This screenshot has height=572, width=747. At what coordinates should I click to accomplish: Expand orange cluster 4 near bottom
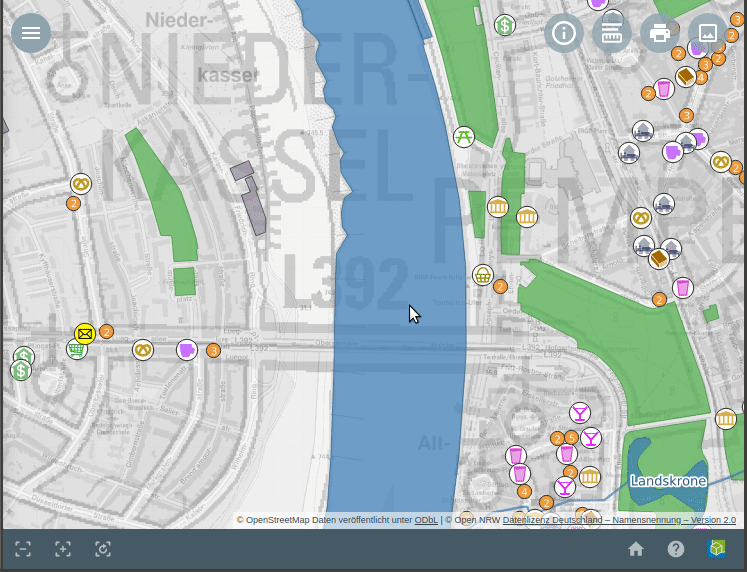click(x=524, y=491)
